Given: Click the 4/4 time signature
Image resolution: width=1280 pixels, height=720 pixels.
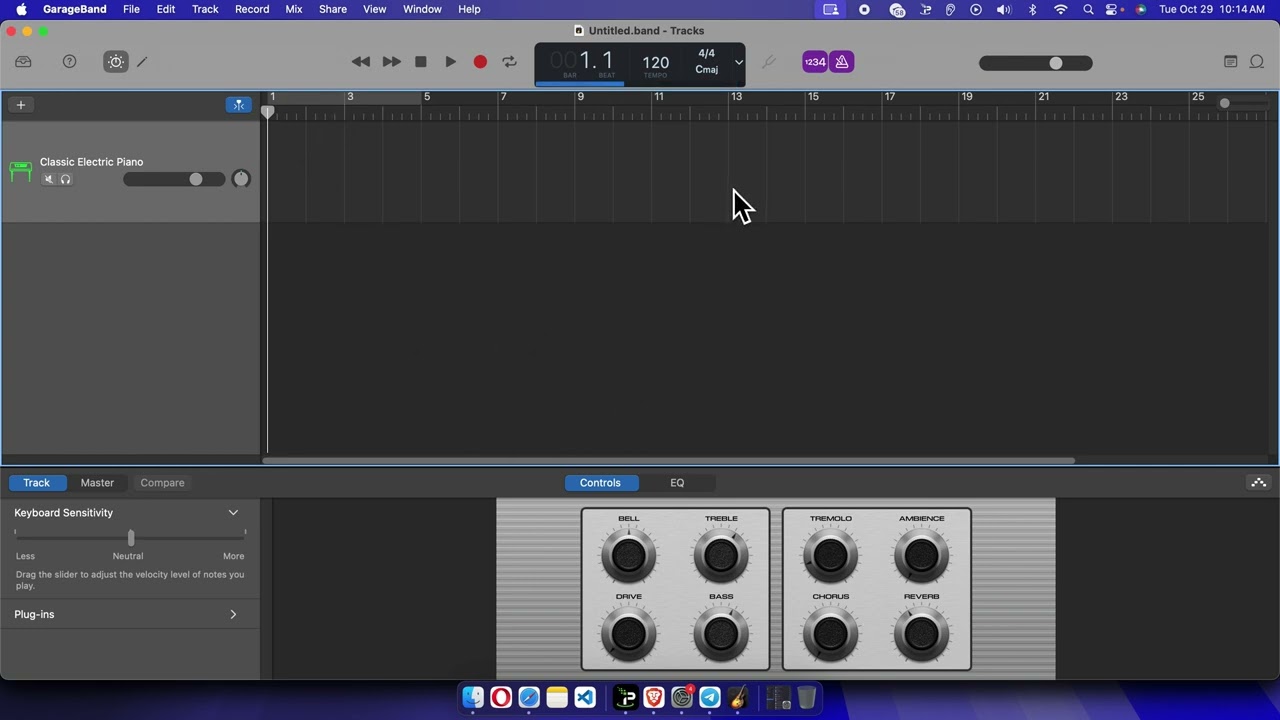Looking at the screenshot, I should coord(706,53).
